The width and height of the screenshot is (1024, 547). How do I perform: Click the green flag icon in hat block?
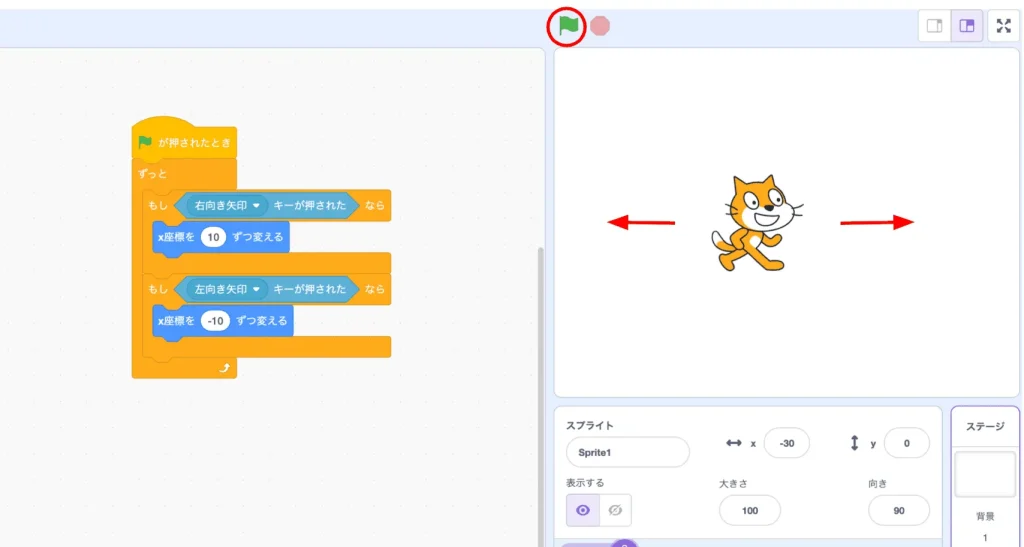point(145,142)
